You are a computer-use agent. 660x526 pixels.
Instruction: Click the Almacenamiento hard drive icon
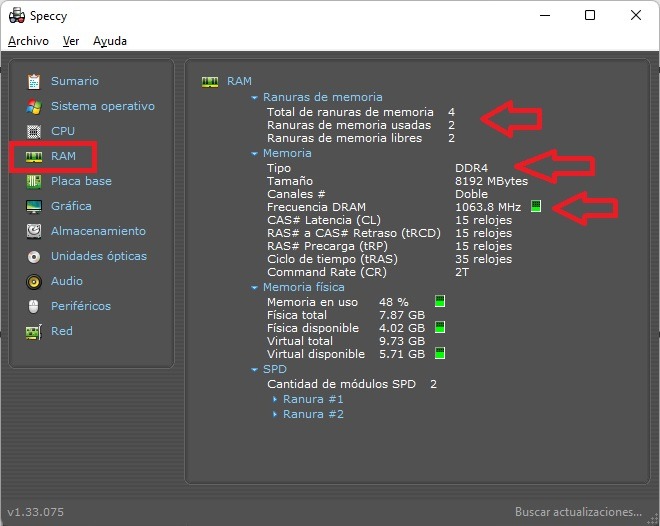point(34,231)
